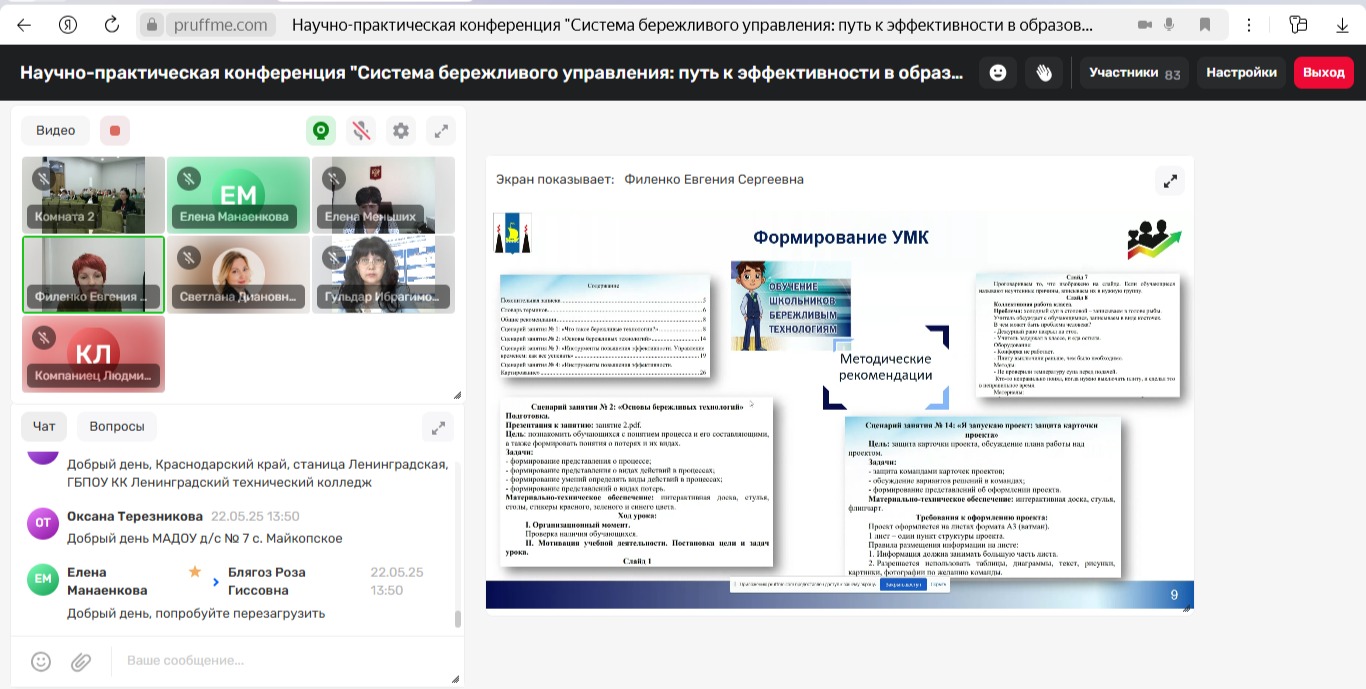This screenshot has width=1366, height=689.
Task: Click the Ваше сообщение input field
Action: click(280, 661)
